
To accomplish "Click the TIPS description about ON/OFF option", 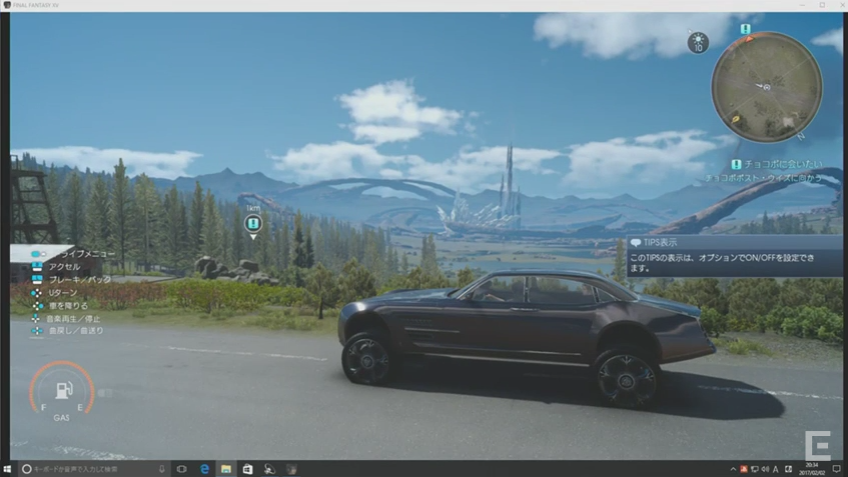I will (722, 263).
